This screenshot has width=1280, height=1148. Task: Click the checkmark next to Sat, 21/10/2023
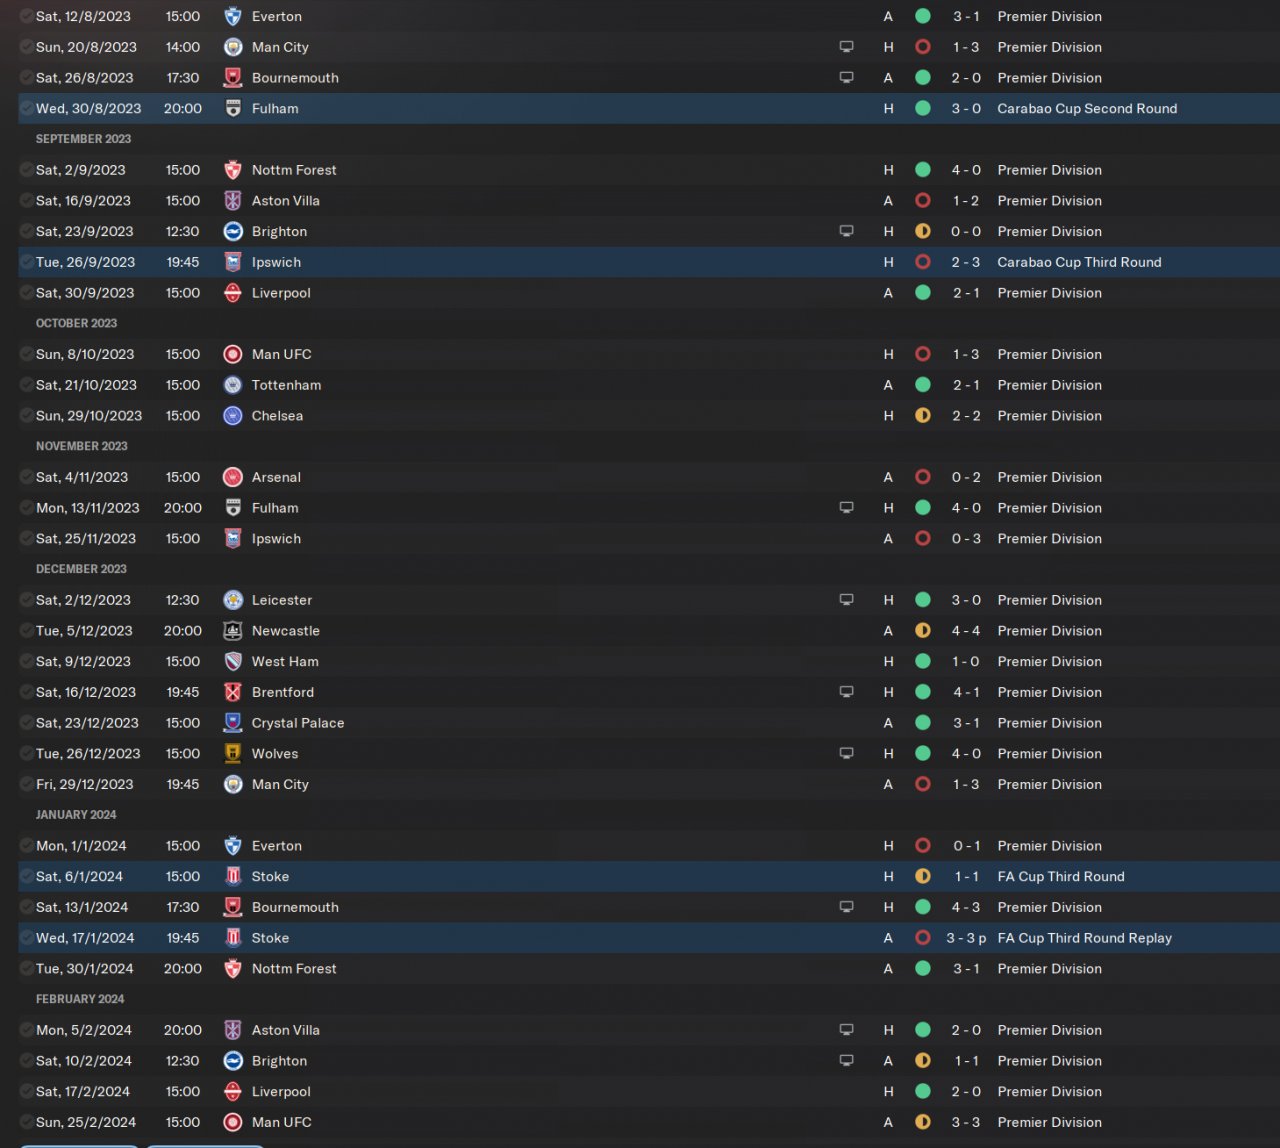pos(26,385)
